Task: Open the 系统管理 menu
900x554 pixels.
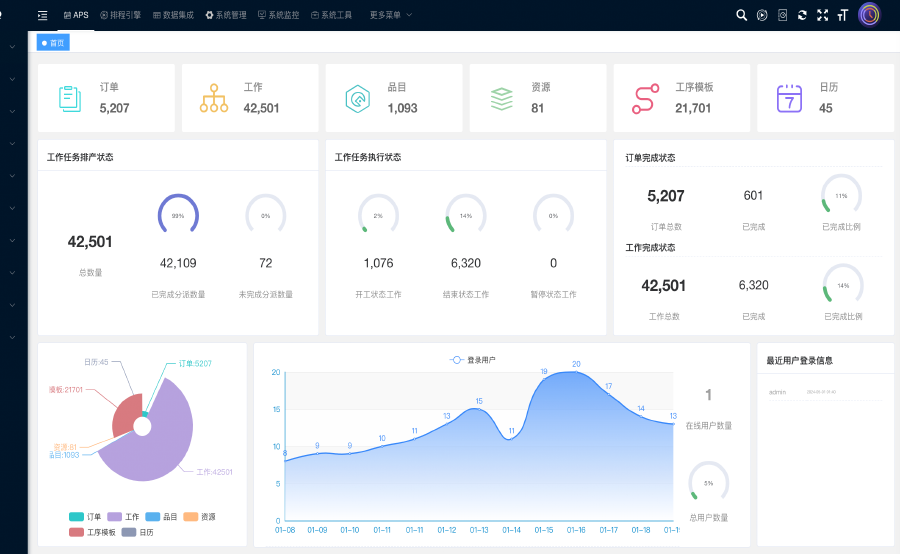Action: pos(226,15)
